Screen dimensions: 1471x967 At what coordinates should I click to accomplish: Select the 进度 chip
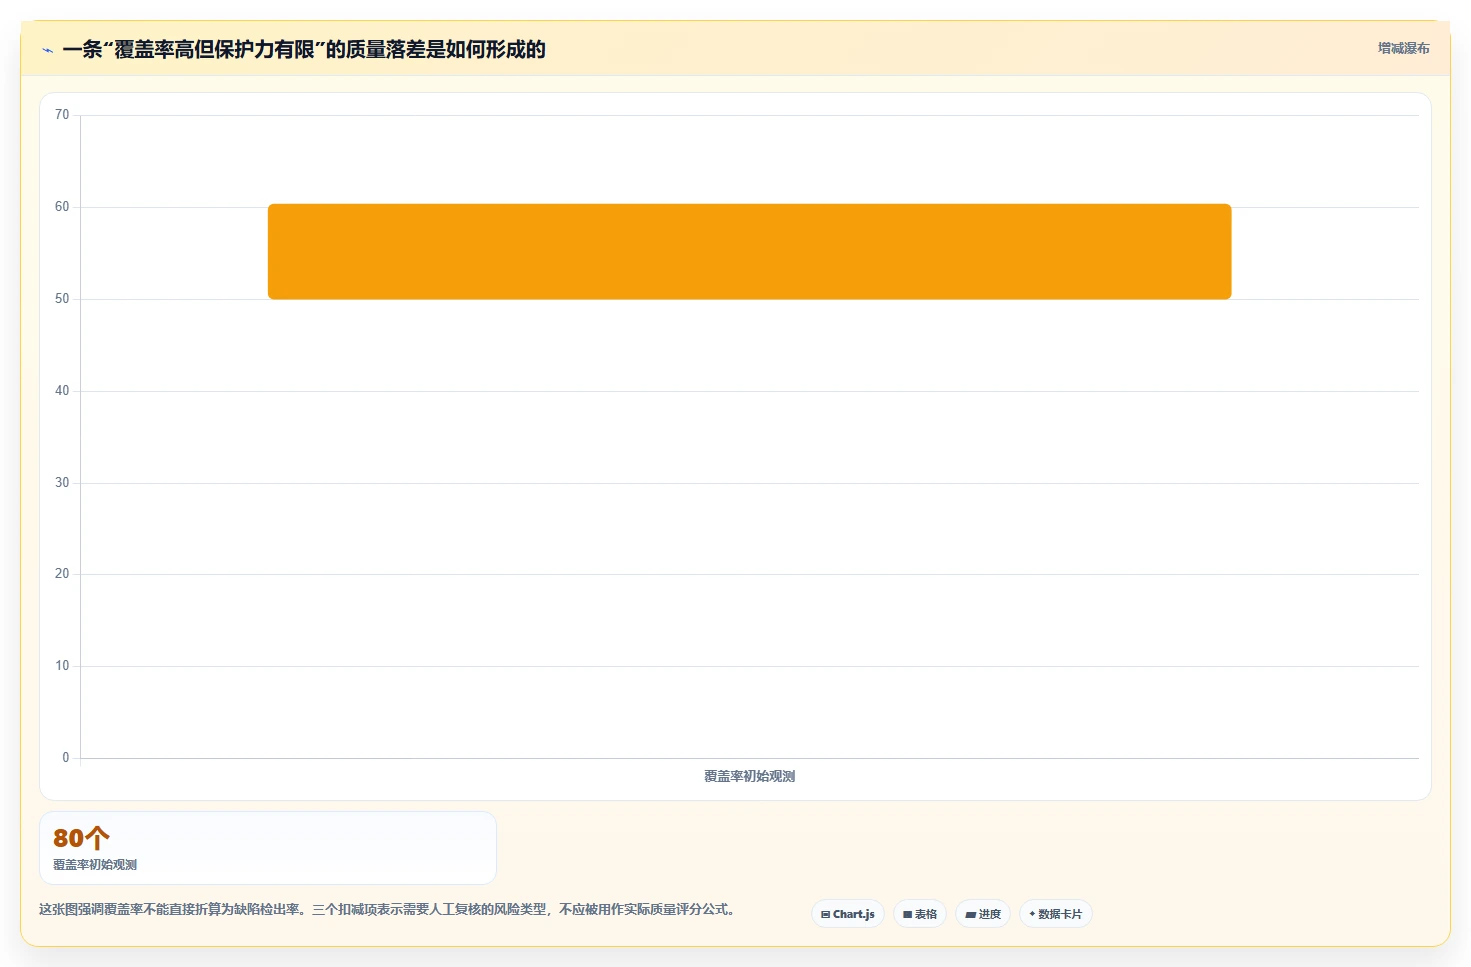pyautogui.click(x=983, y=914)
